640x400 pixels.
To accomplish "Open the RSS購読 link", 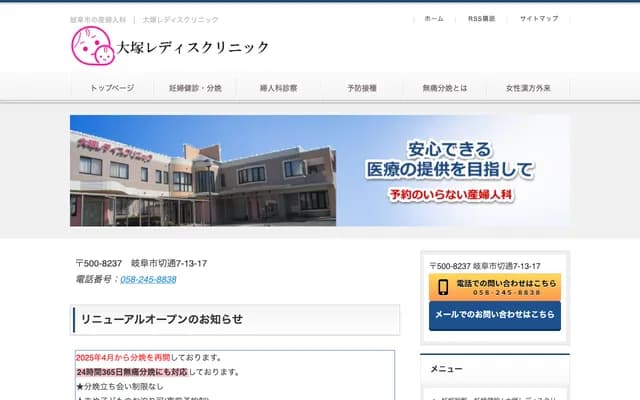I will point(481,19).
